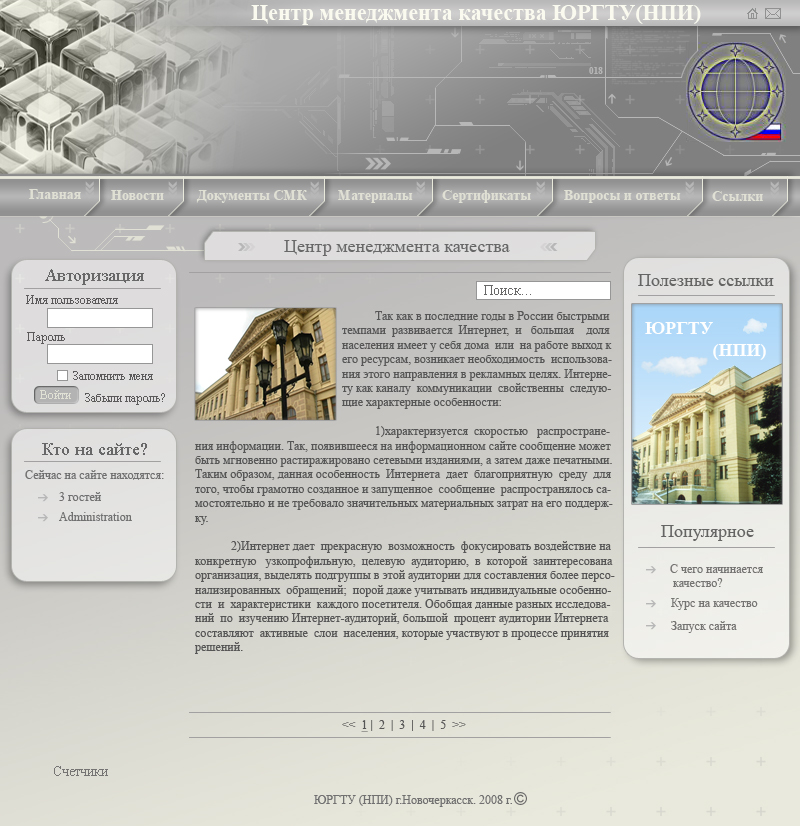The image size is (800, 826).
Task: Toggle the 'Запомнить меня' checkbox
Action: click(x=62, y=376)
